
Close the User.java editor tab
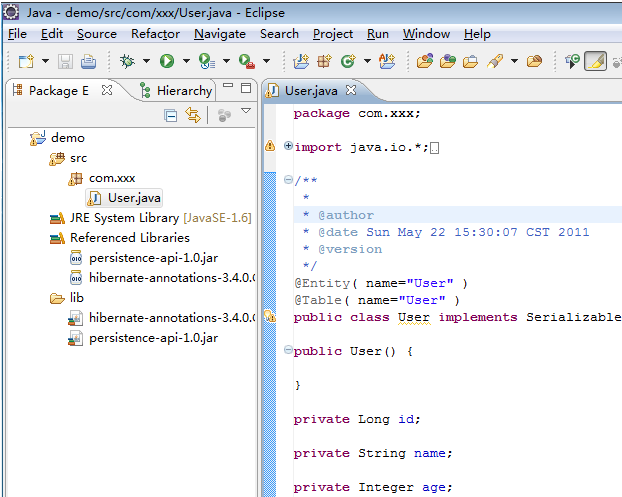350,91
